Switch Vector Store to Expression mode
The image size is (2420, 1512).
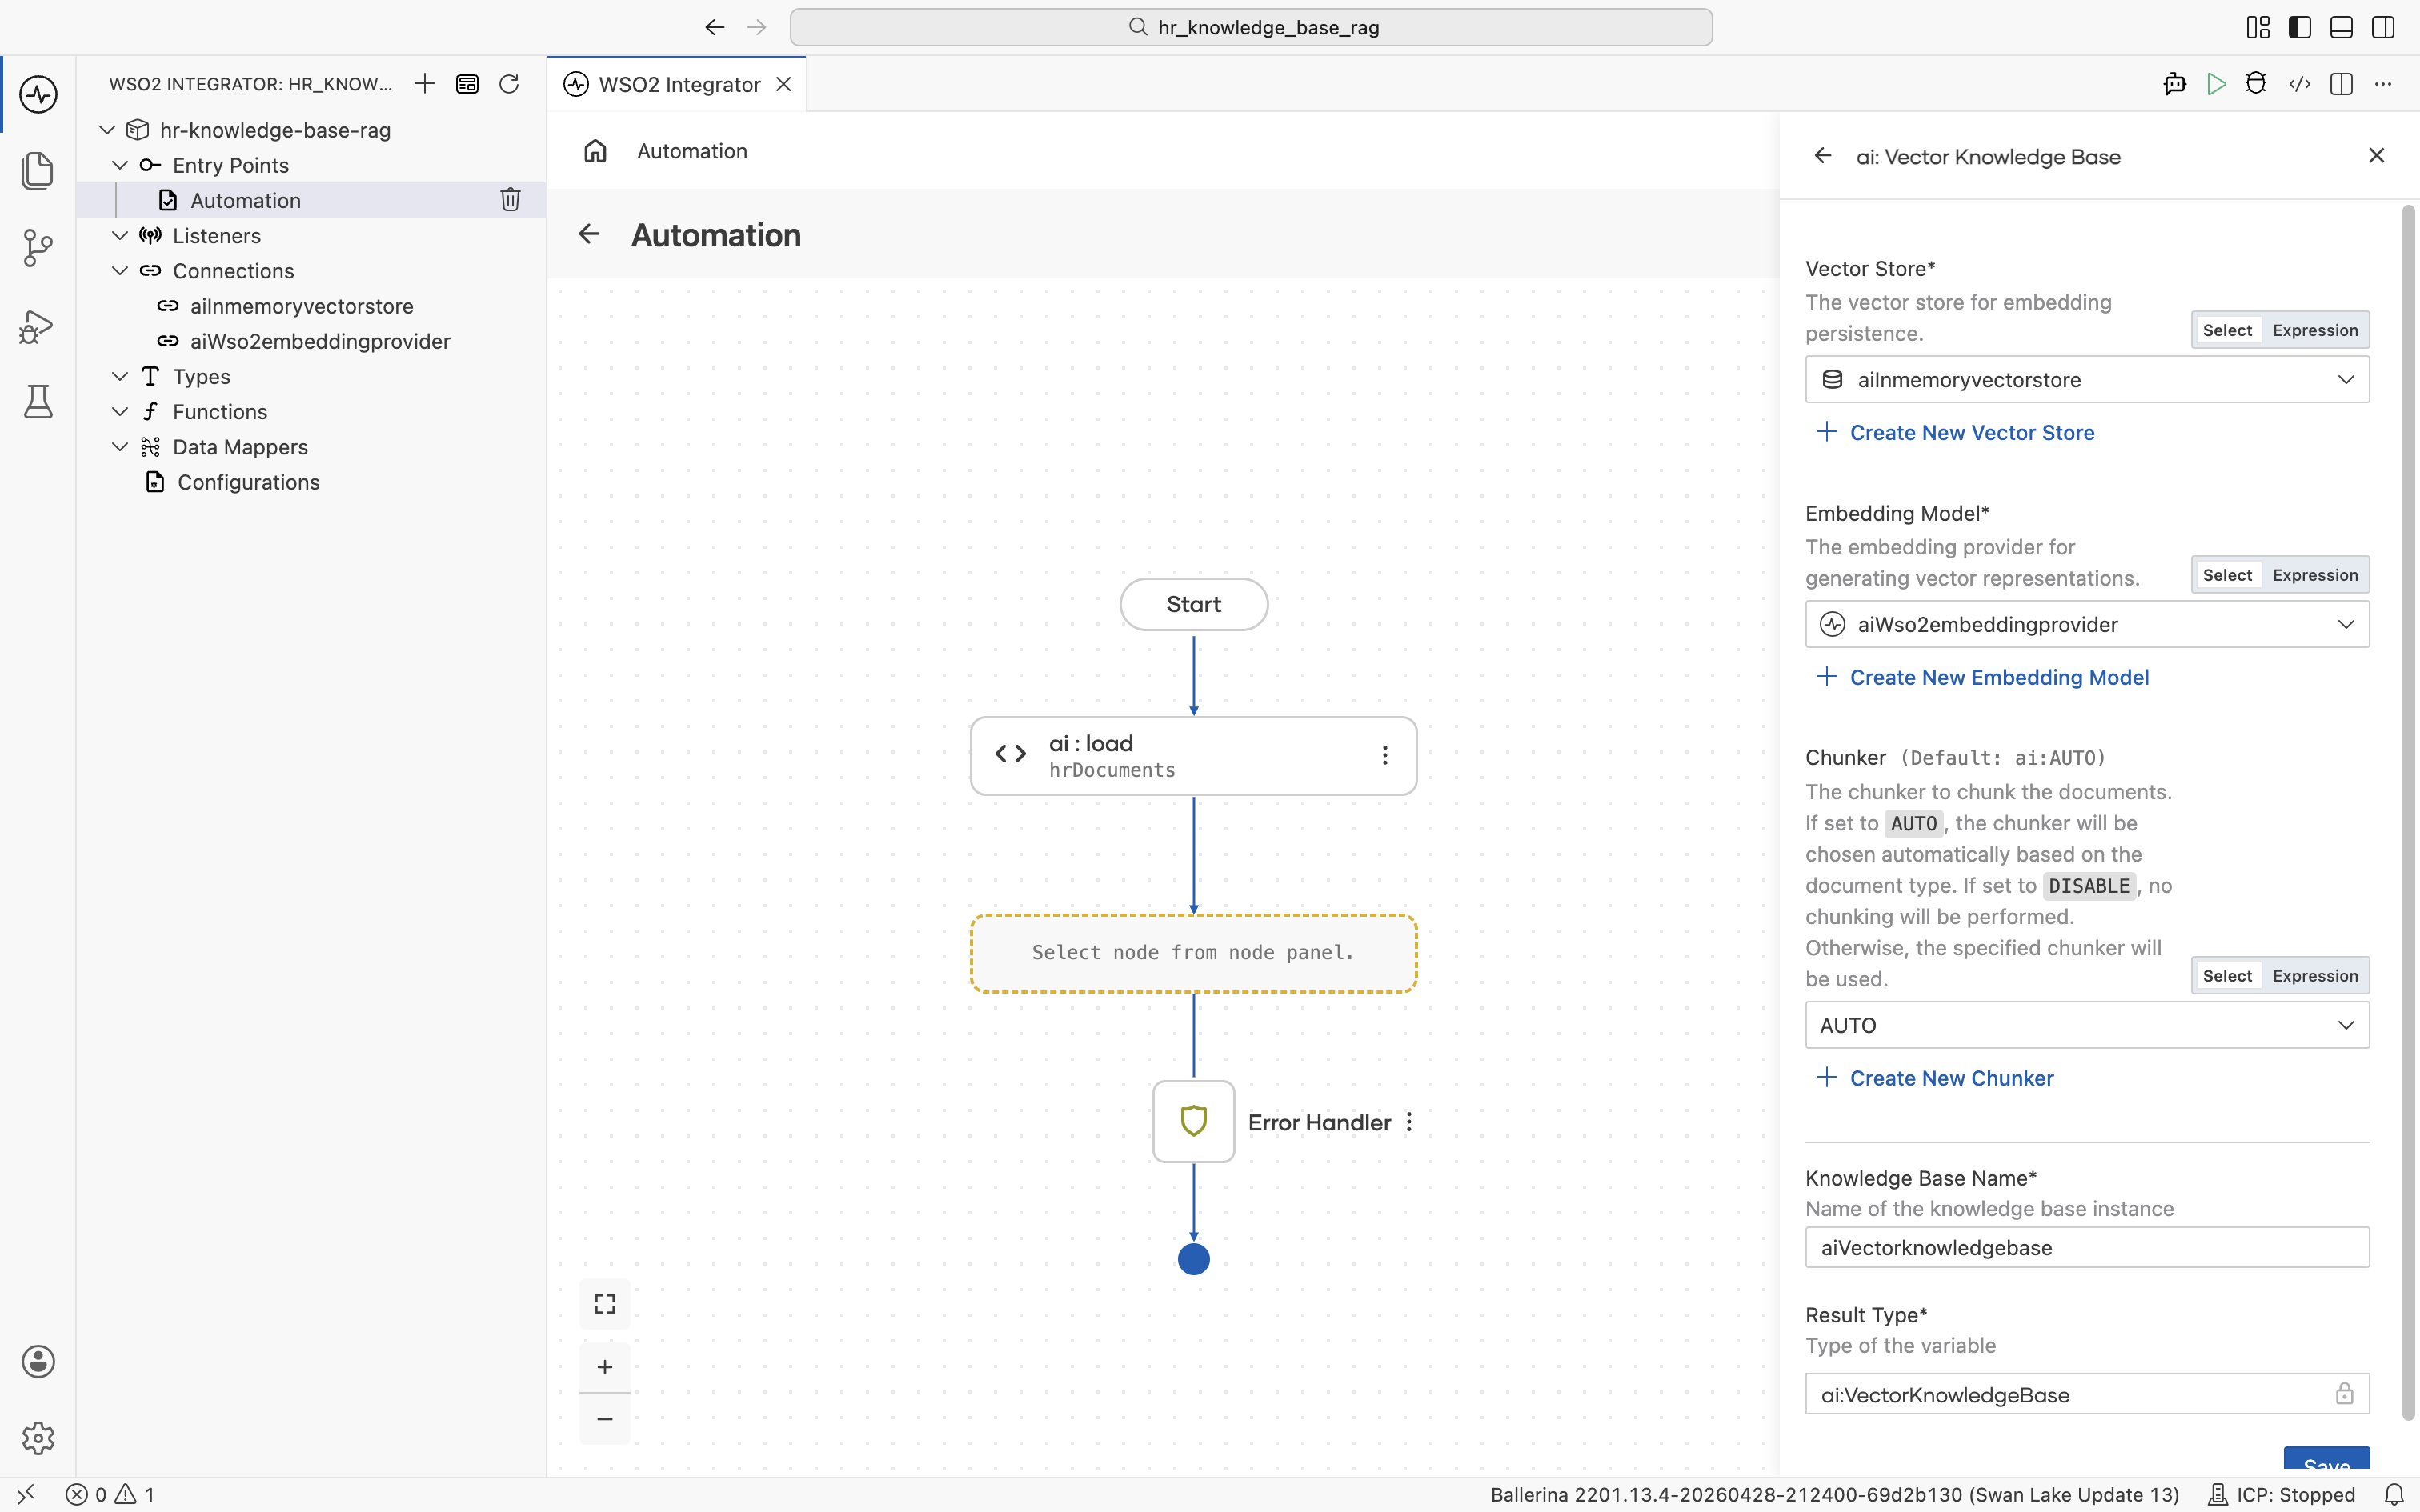pos(2315,330)
